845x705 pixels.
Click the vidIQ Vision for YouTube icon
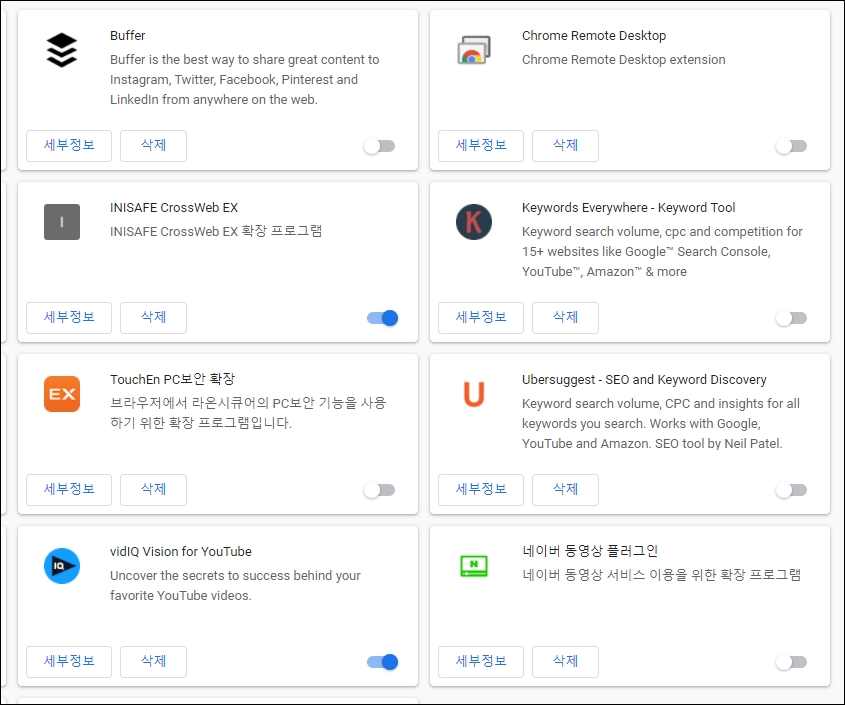point(61,566)
